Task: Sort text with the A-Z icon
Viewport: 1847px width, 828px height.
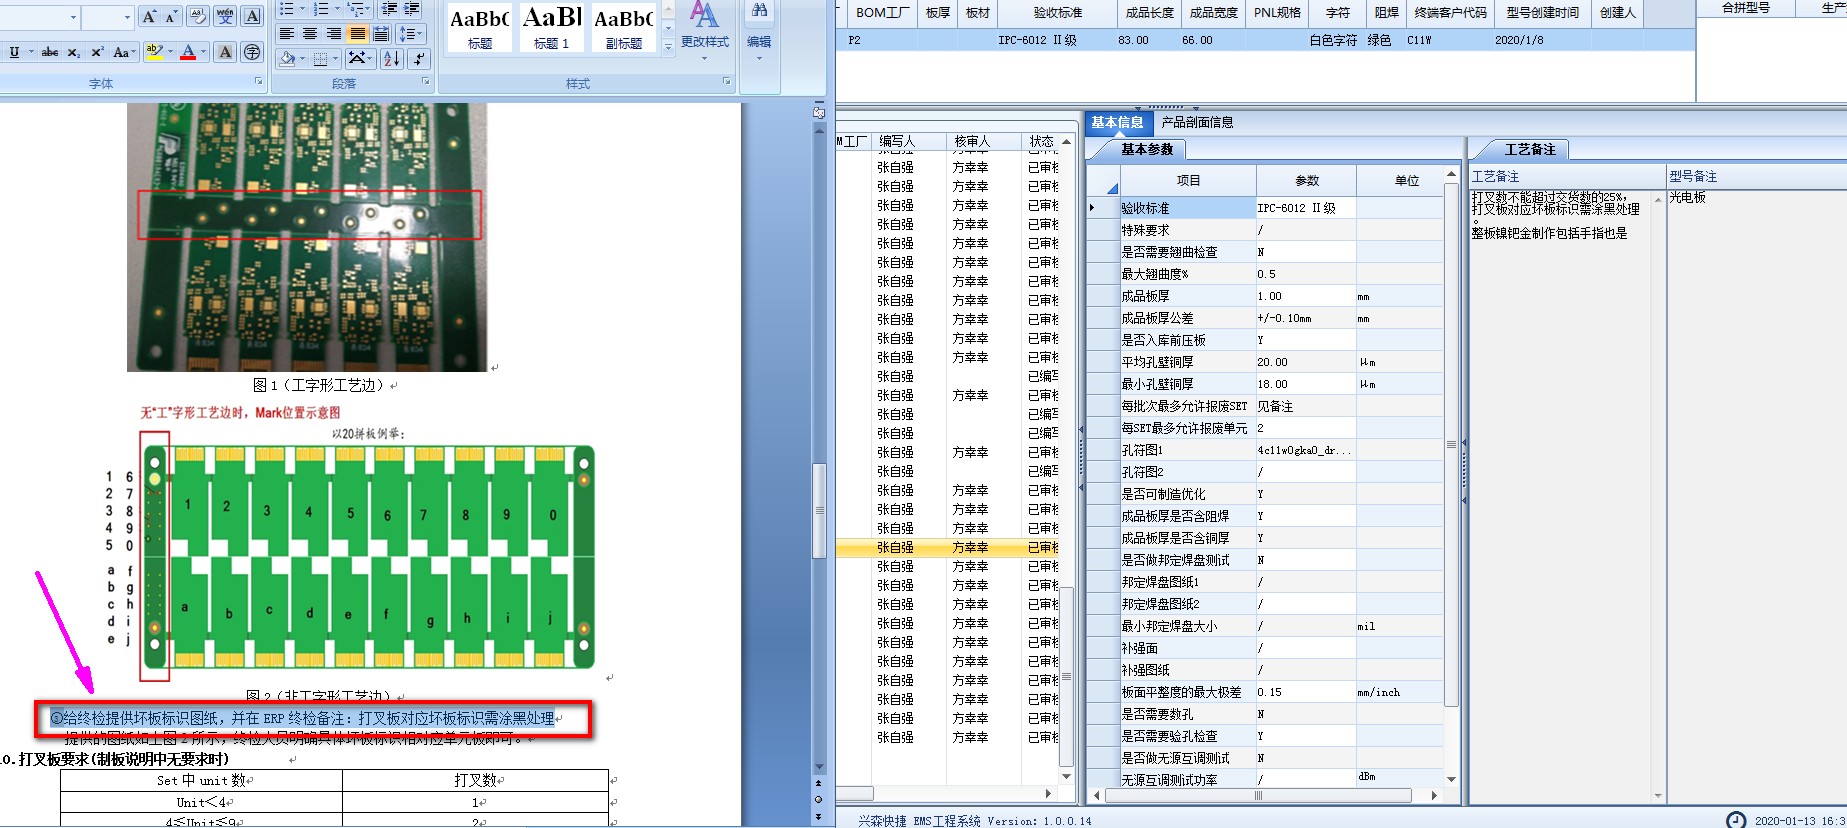Action: (391, 59)
